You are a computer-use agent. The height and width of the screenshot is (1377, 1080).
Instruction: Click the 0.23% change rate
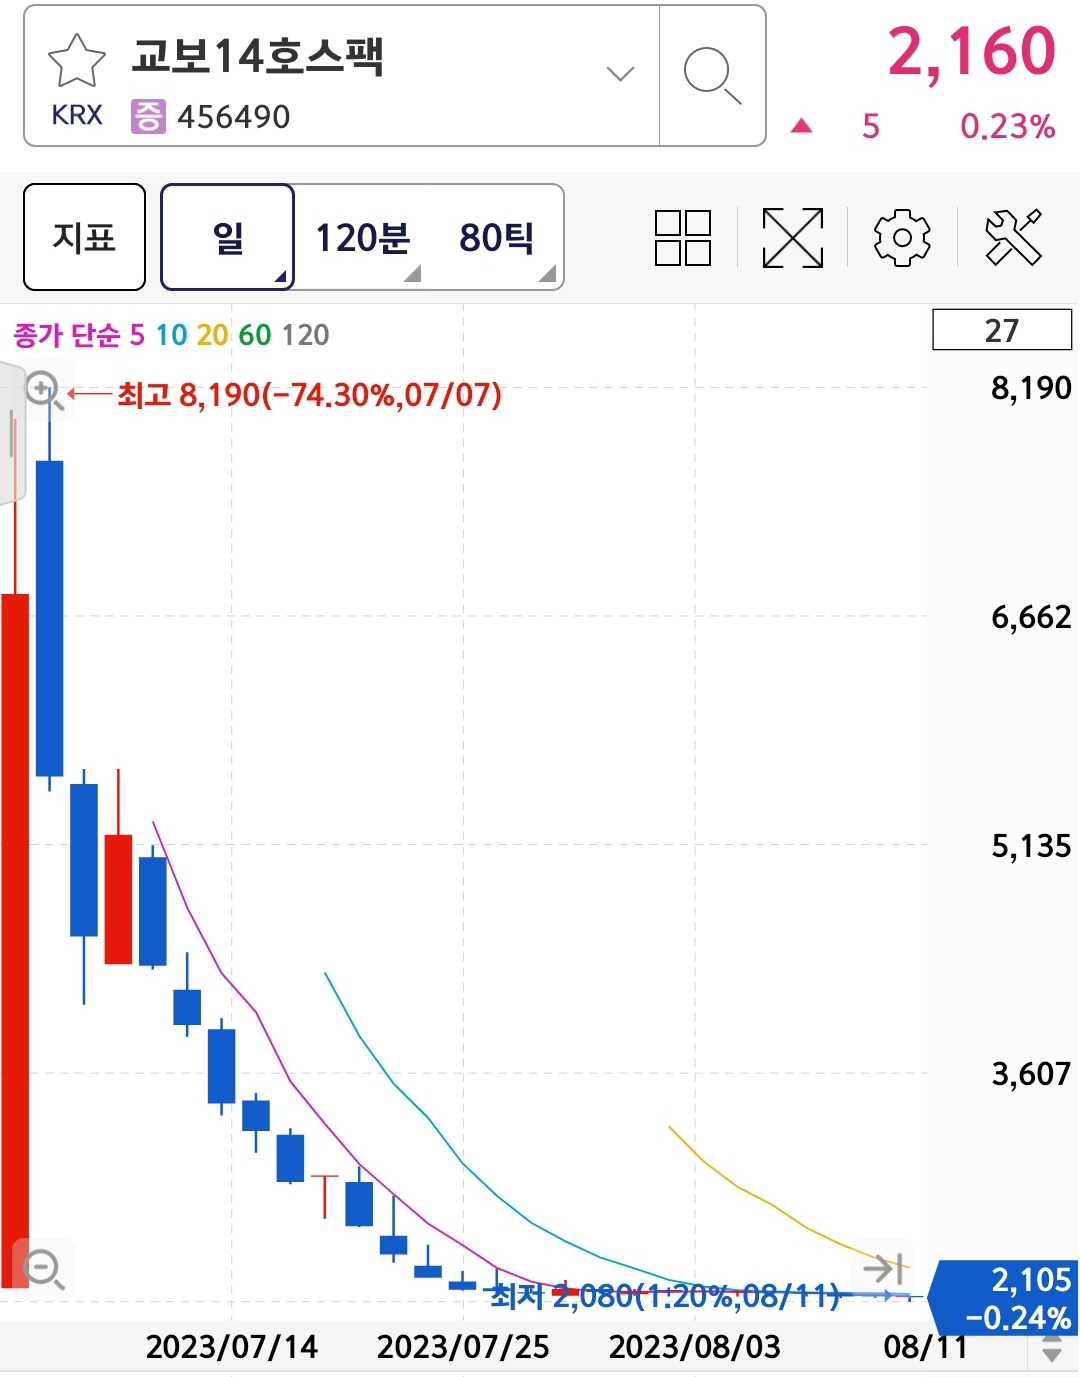(1008, 127)
